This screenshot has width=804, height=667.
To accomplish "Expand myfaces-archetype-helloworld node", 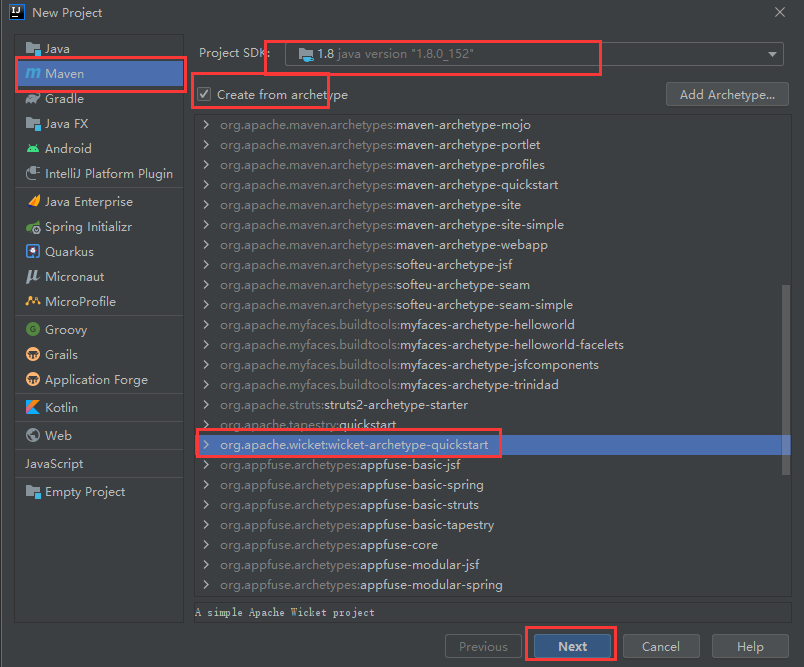I will tap(206, 325).
